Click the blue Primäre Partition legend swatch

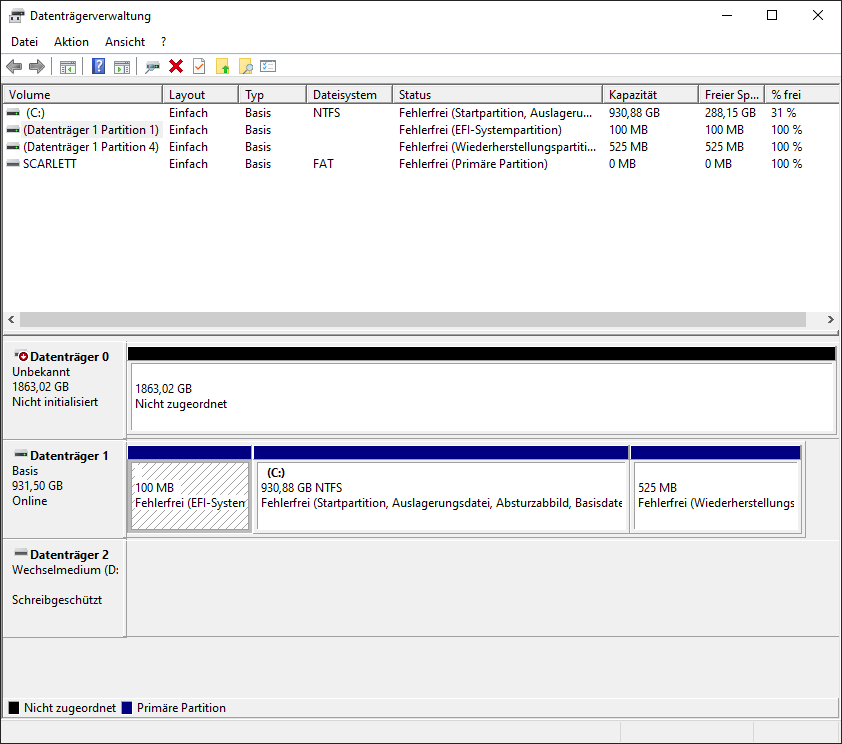click(x=127, y=708)
